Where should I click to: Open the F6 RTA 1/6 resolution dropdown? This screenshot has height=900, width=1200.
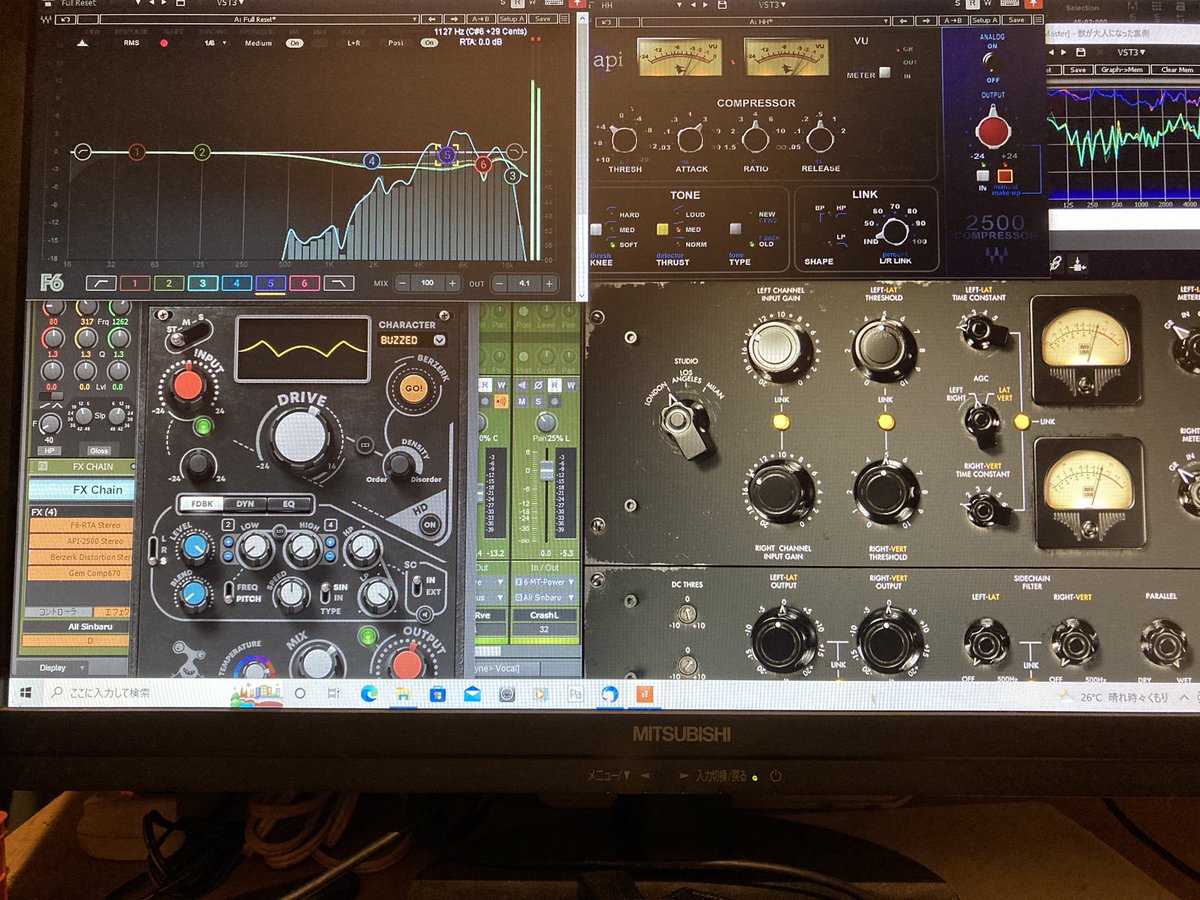pos(214,43)
